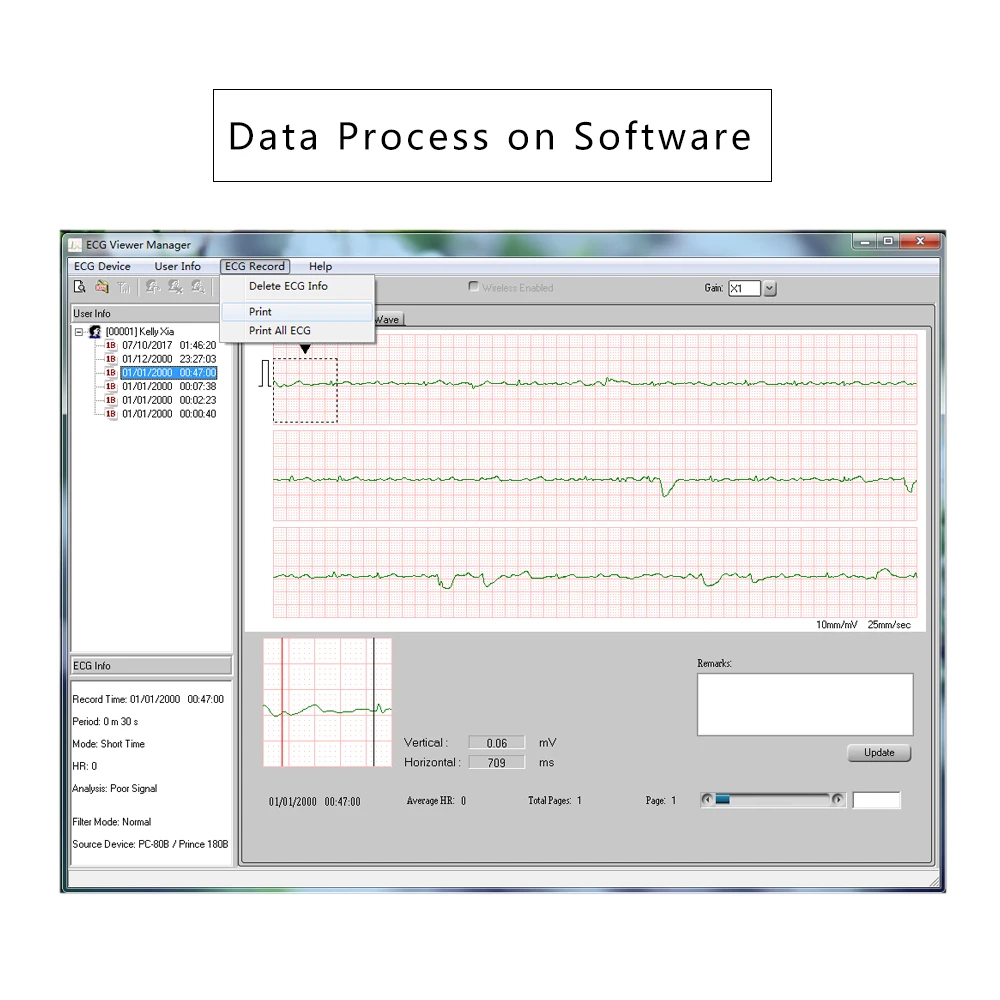Click the first greyed user toolbar icon
Viewport: 1000px width, 1000px height.
click(x=153, y=287)
